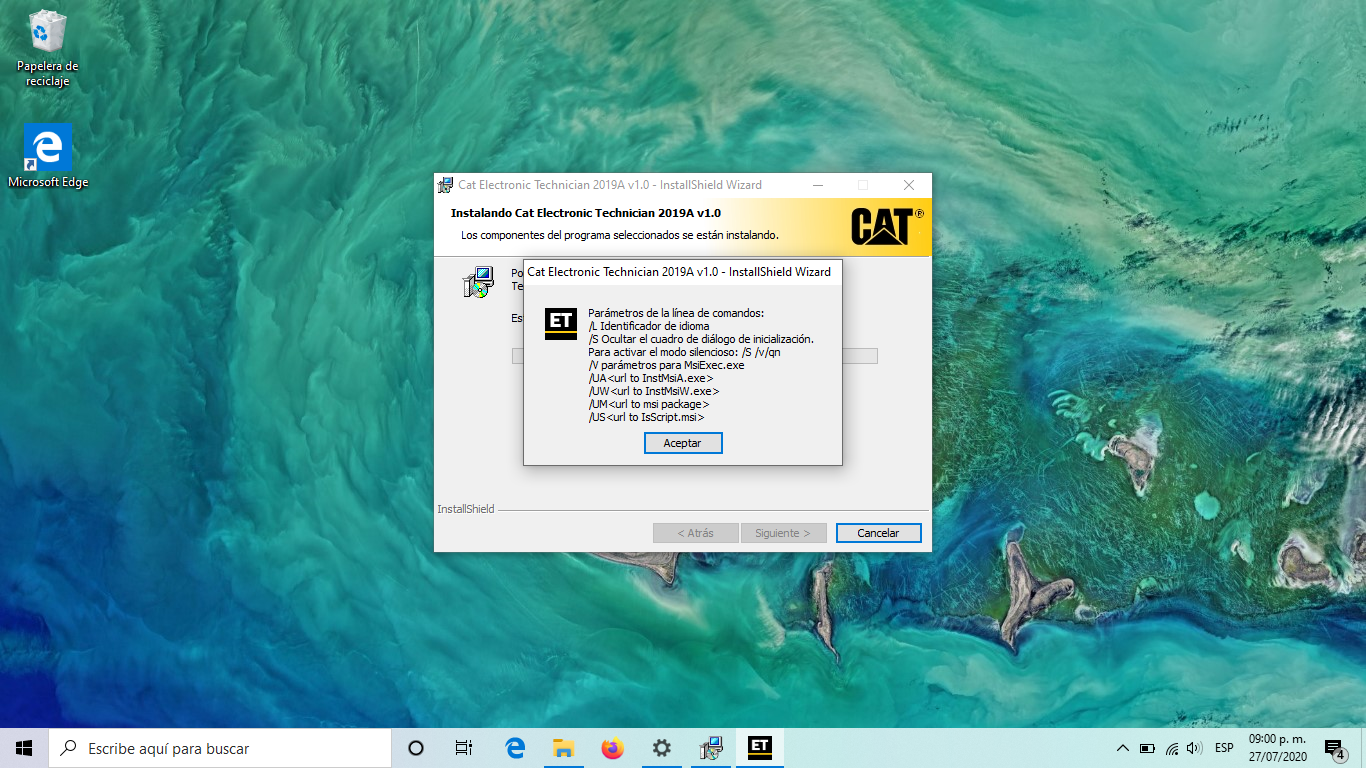Image resolution: width=1366 pixels, height=768 pixels.
Task: Open File Explorer from the taskbar
Action: pos(564,748)
